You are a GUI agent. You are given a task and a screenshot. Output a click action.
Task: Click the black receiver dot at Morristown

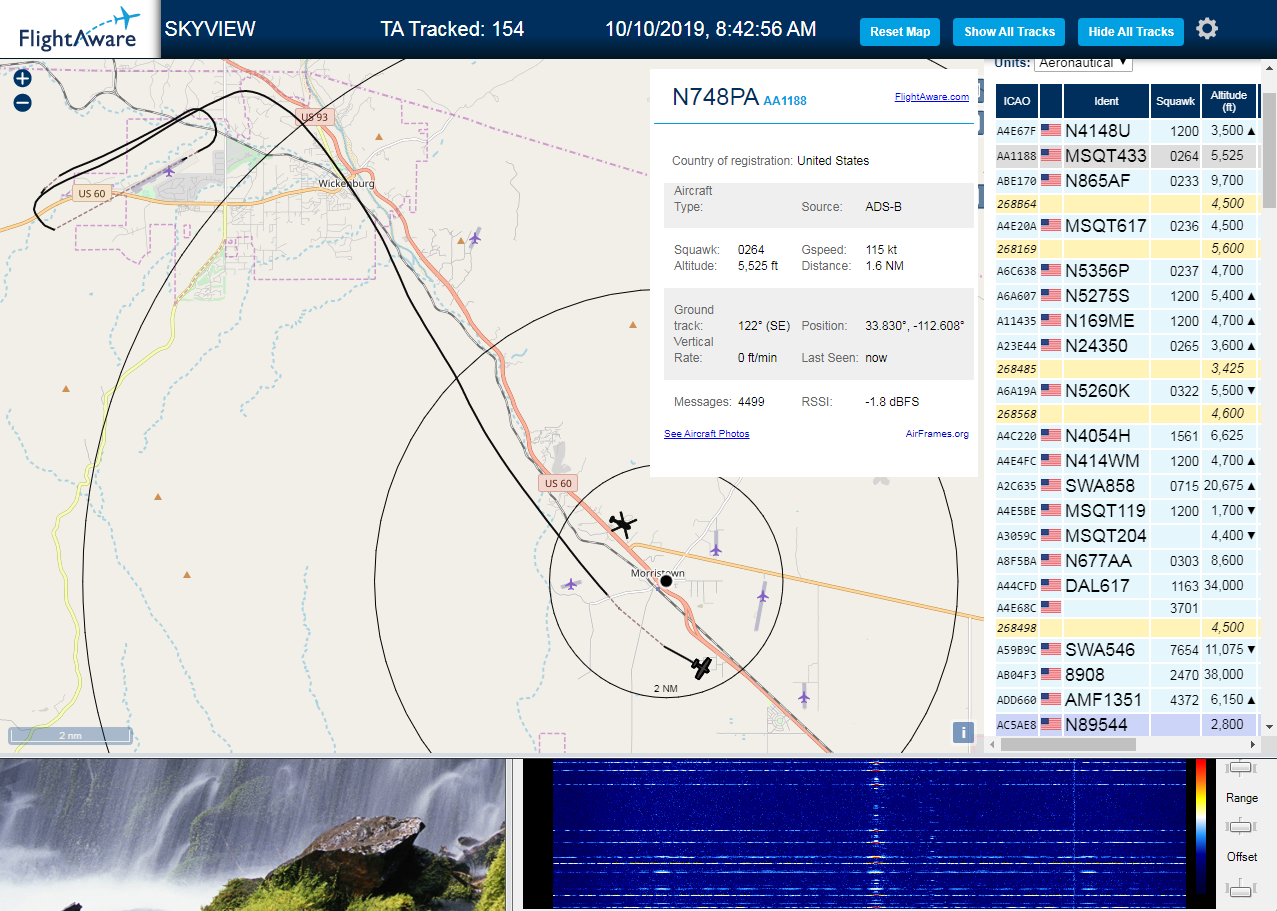click(x=666, y=581)
